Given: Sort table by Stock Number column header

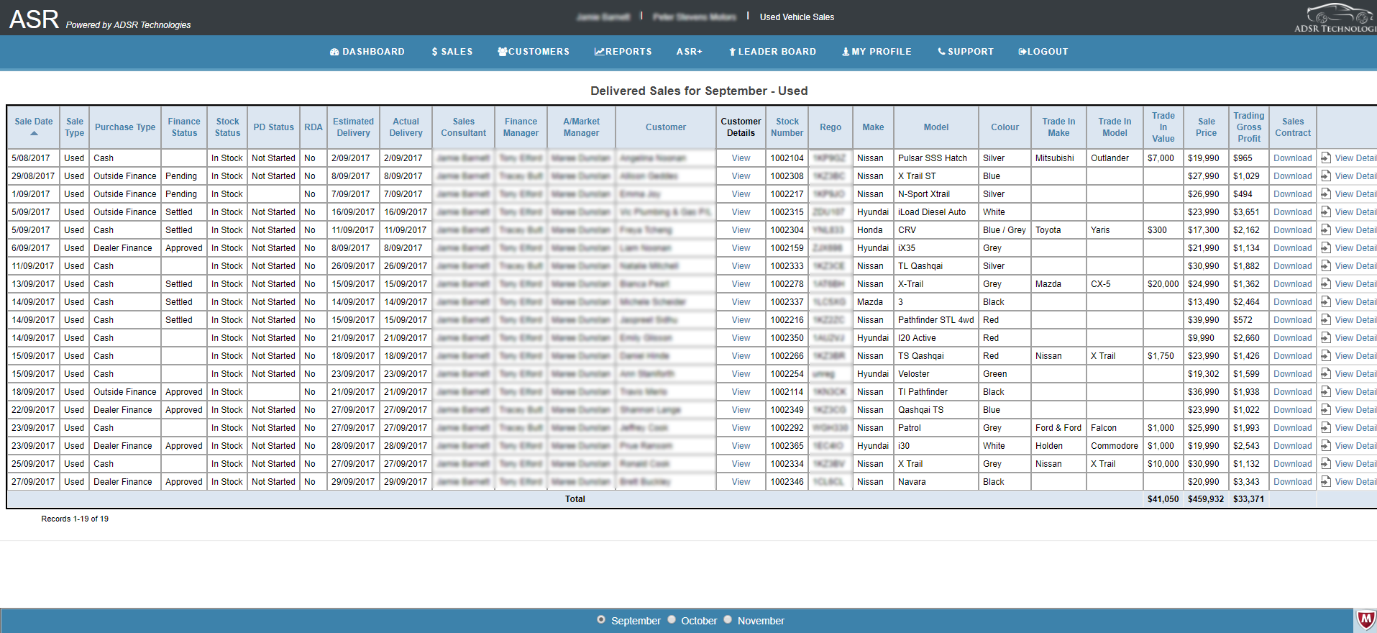Looking at the screenshot, I should point(787,127).
